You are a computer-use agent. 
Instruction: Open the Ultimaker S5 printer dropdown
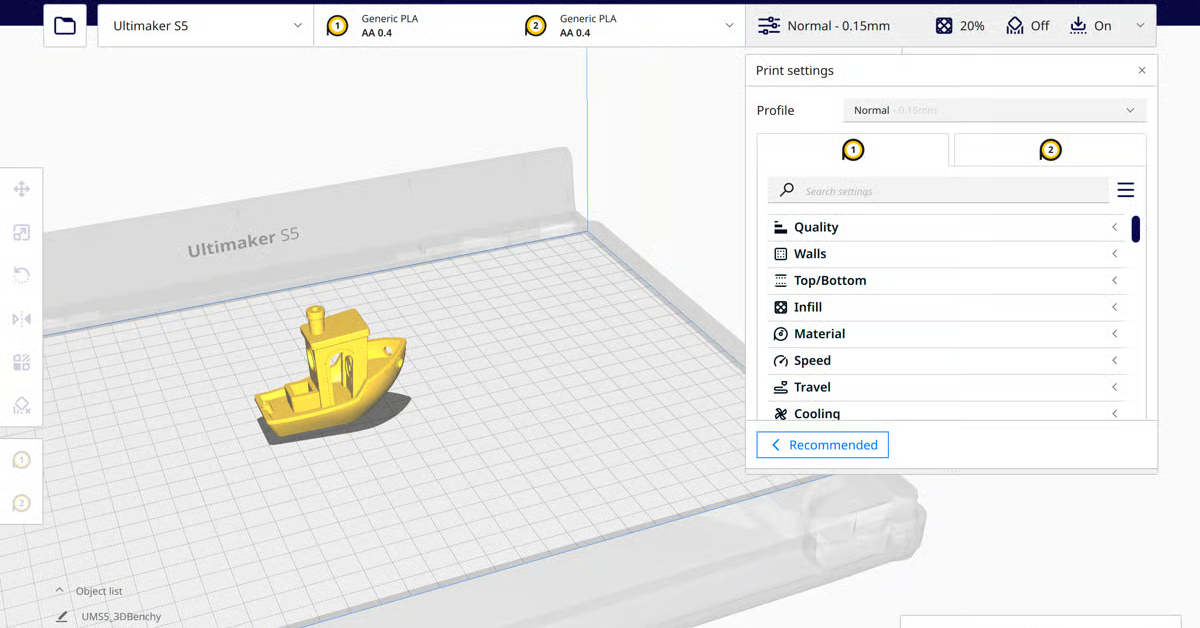click(204, 25)
